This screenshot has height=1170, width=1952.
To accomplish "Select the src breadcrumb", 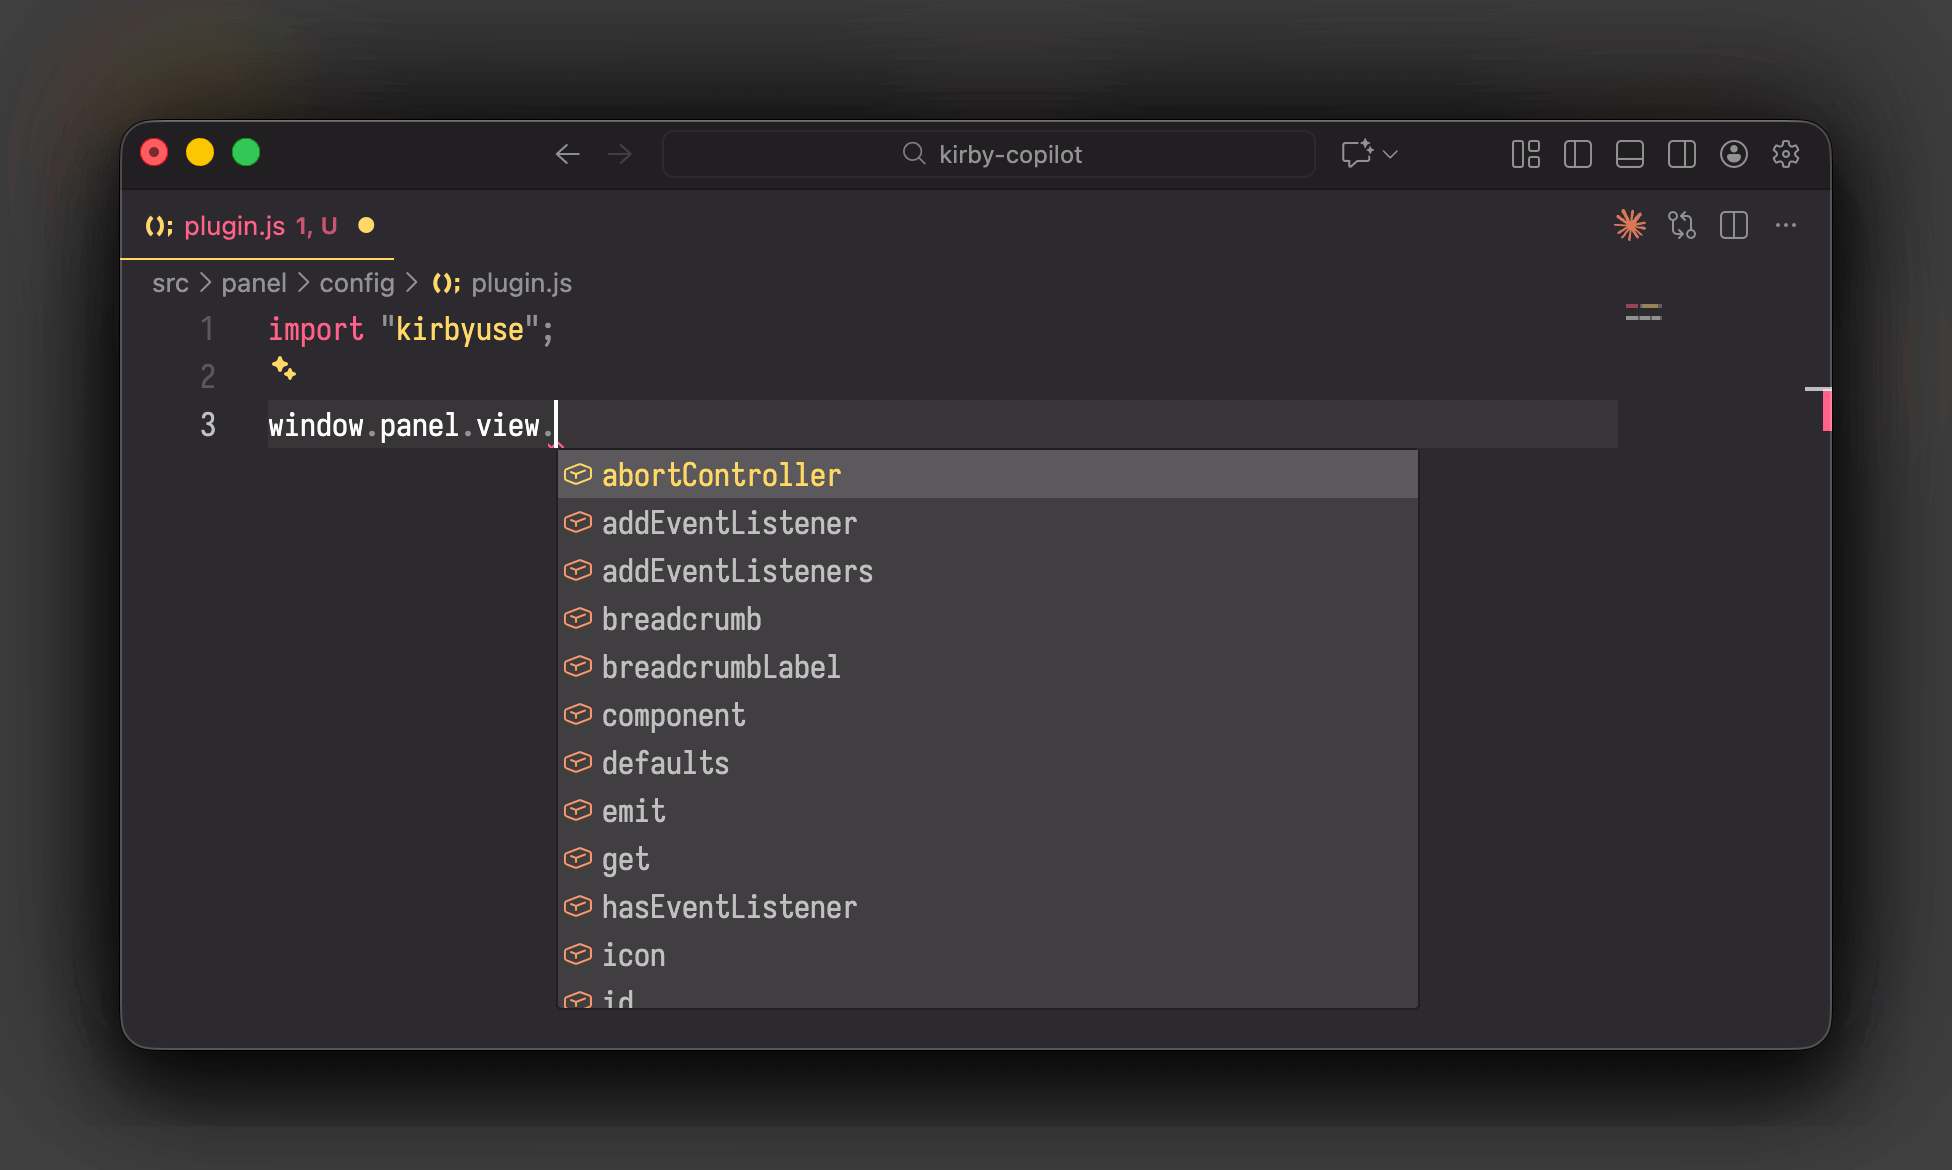I will point(170,283).
